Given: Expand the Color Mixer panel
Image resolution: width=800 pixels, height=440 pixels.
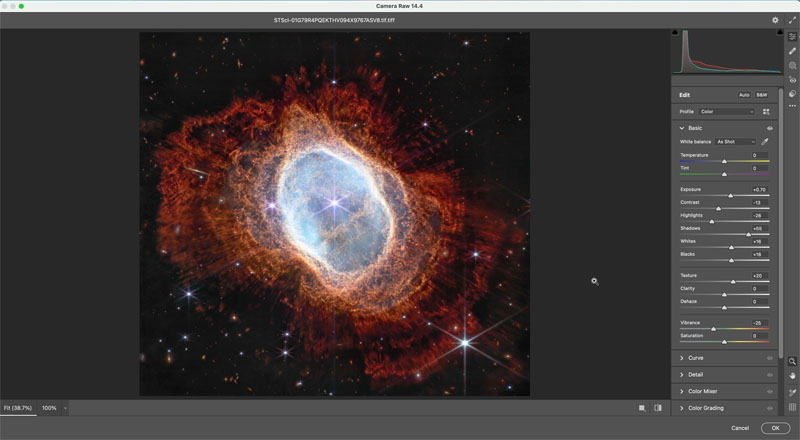Looking at the screenshot, I should (682, 392).
